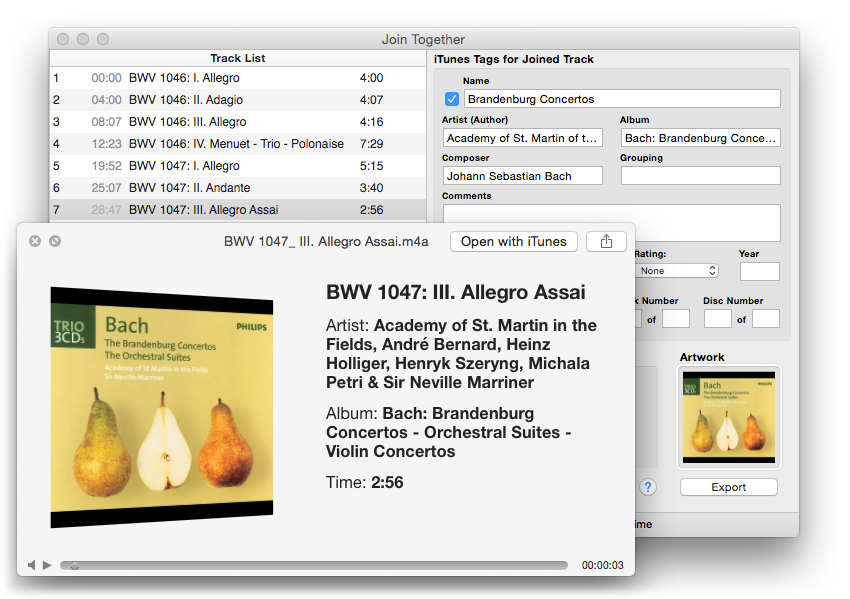Select track row 'BWV 1047: III. Allegro Assai'

pos(237,209)
